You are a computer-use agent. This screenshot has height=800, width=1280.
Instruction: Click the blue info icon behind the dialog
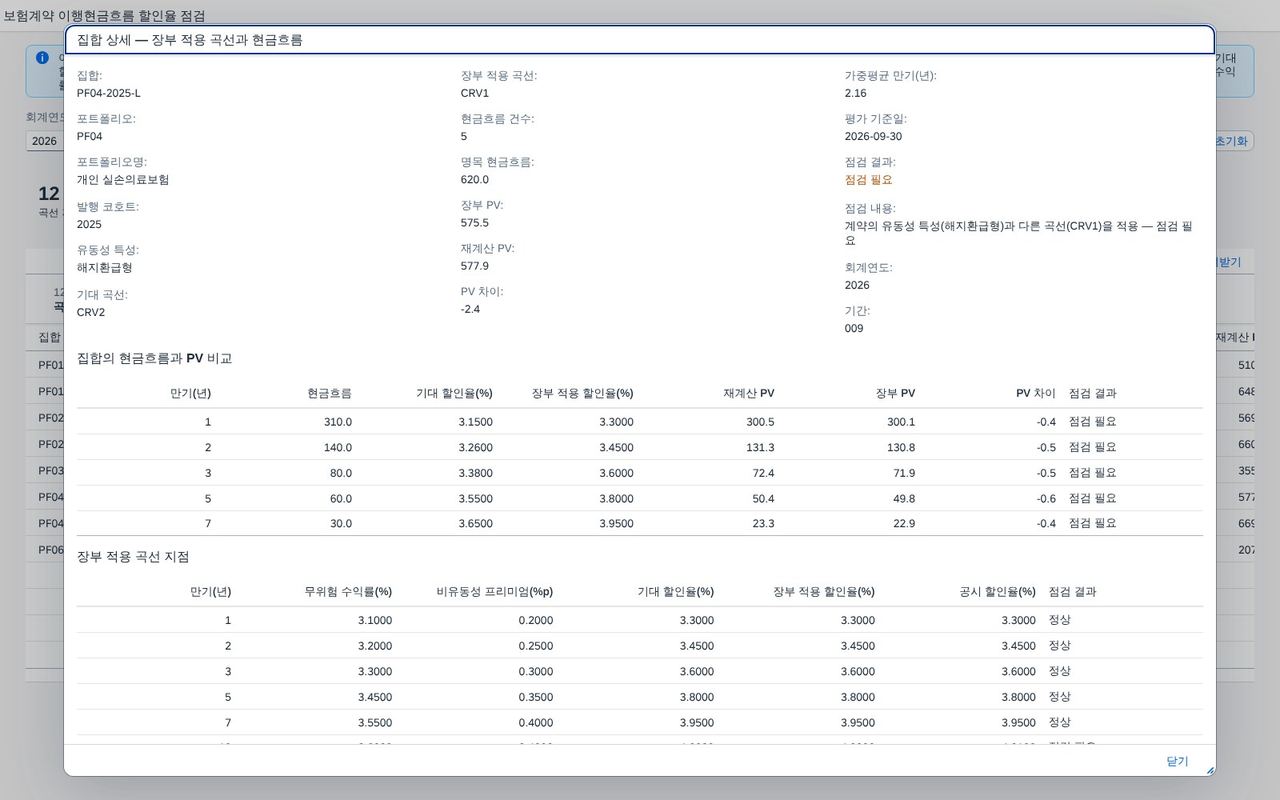click(x=42, y=58)
